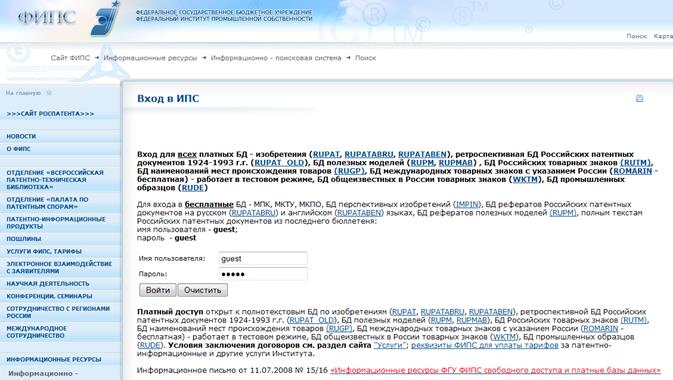Click the Пароль password field
Viewport: 673px width, 380px height.
pyautogui.click(x=263, y=274)
